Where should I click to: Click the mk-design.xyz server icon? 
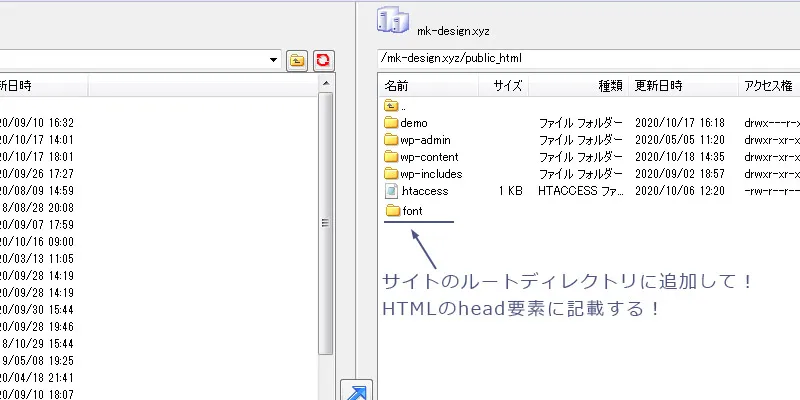pyautogui.click(x=391, y=19)
